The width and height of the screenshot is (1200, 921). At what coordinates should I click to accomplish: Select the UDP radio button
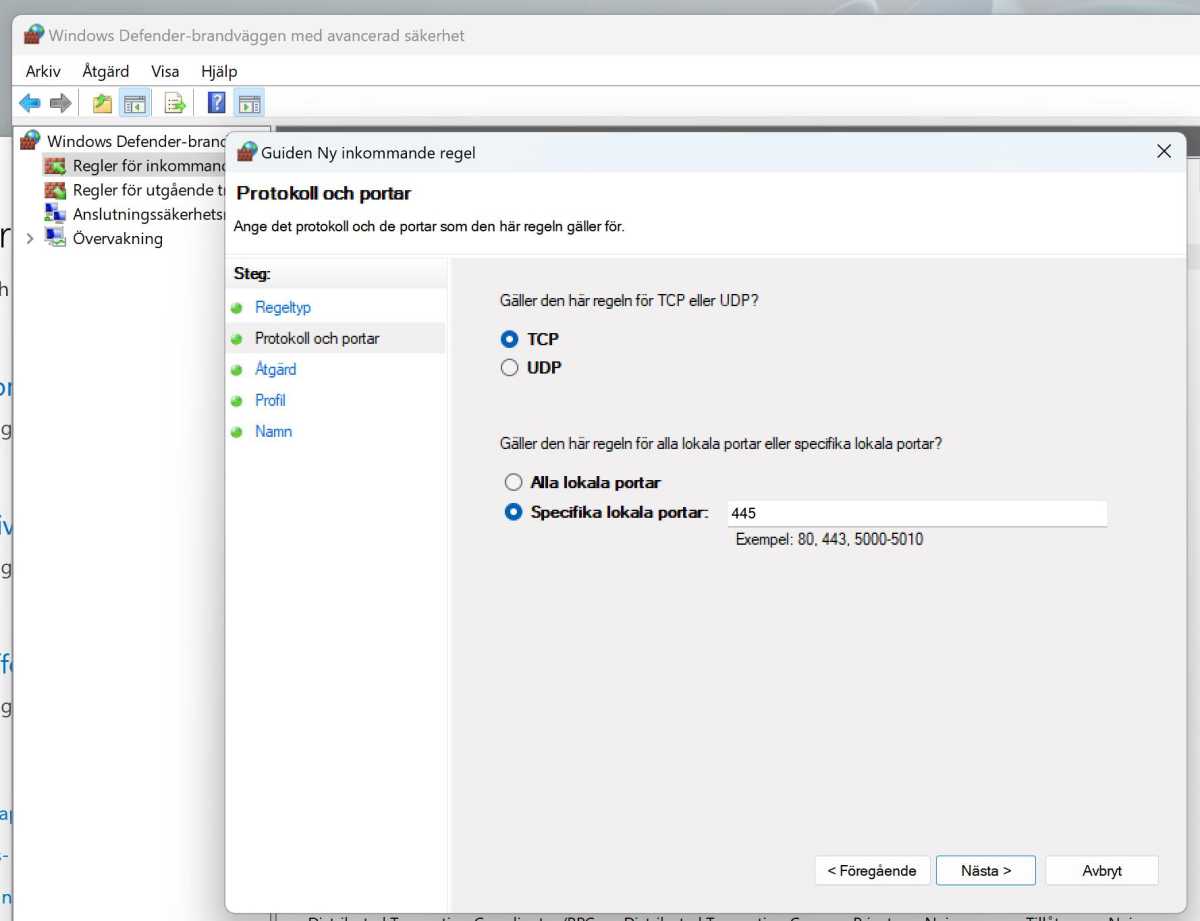pos(510,368)
